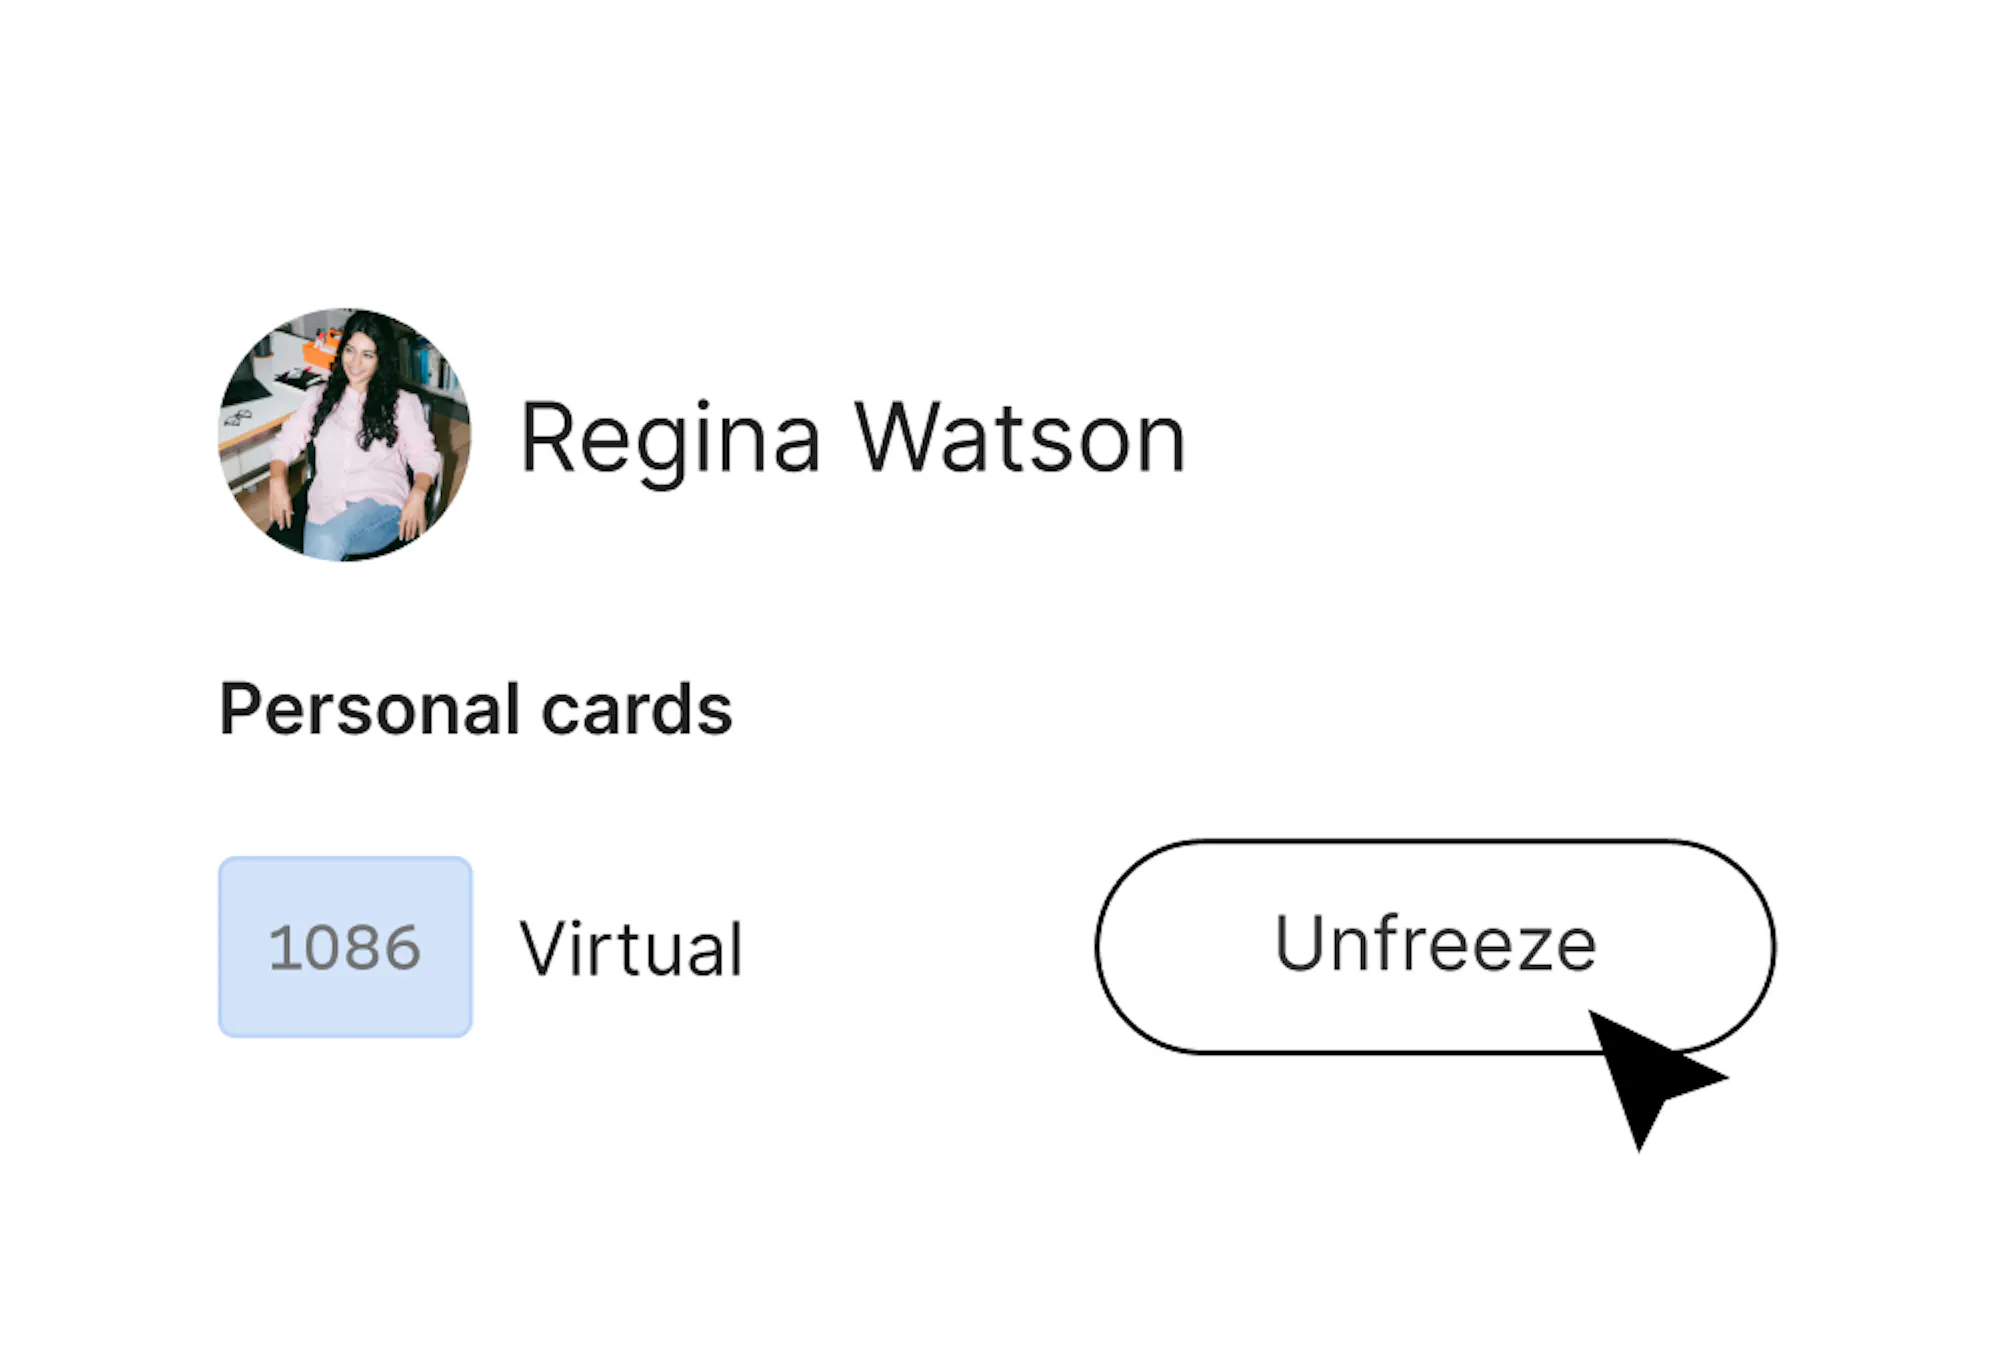Tap the card holder's name, Regina Watson
The image size is (2000, 1364).
(853, 438)
